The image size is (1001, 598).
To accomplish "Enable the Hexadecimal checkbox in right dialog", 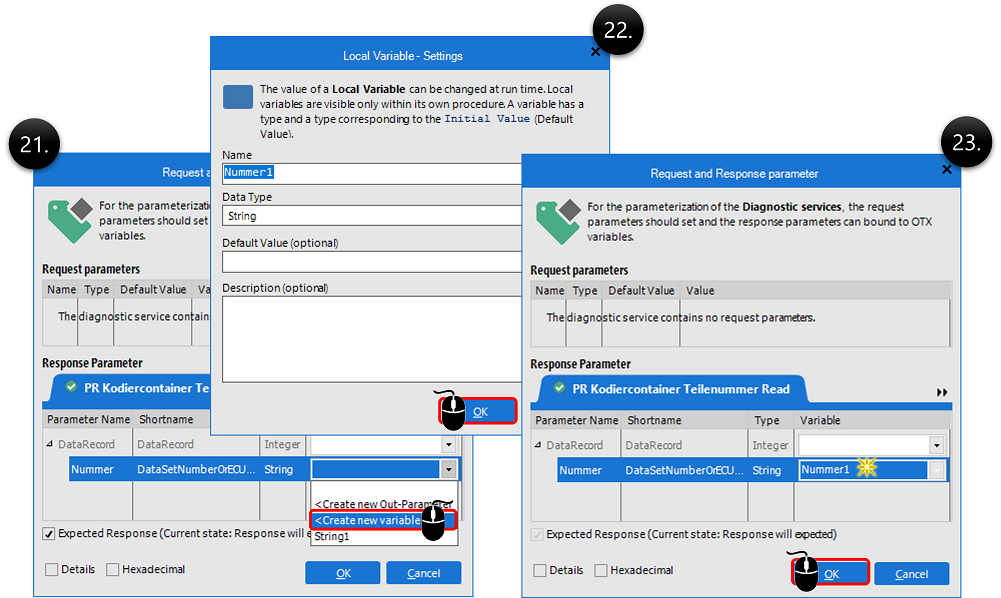I will point(601,570).
